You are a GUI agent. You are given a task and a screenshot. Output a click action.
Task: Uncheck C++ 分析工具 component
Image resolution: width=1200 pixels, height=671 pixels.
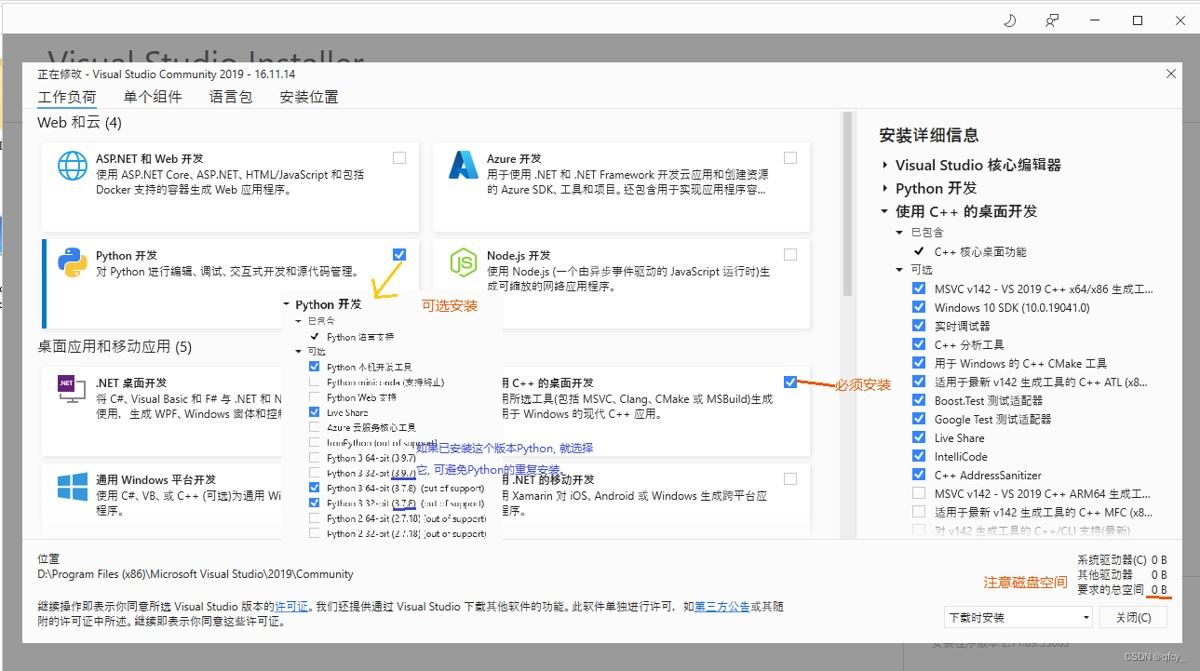(x=919, y=345)
